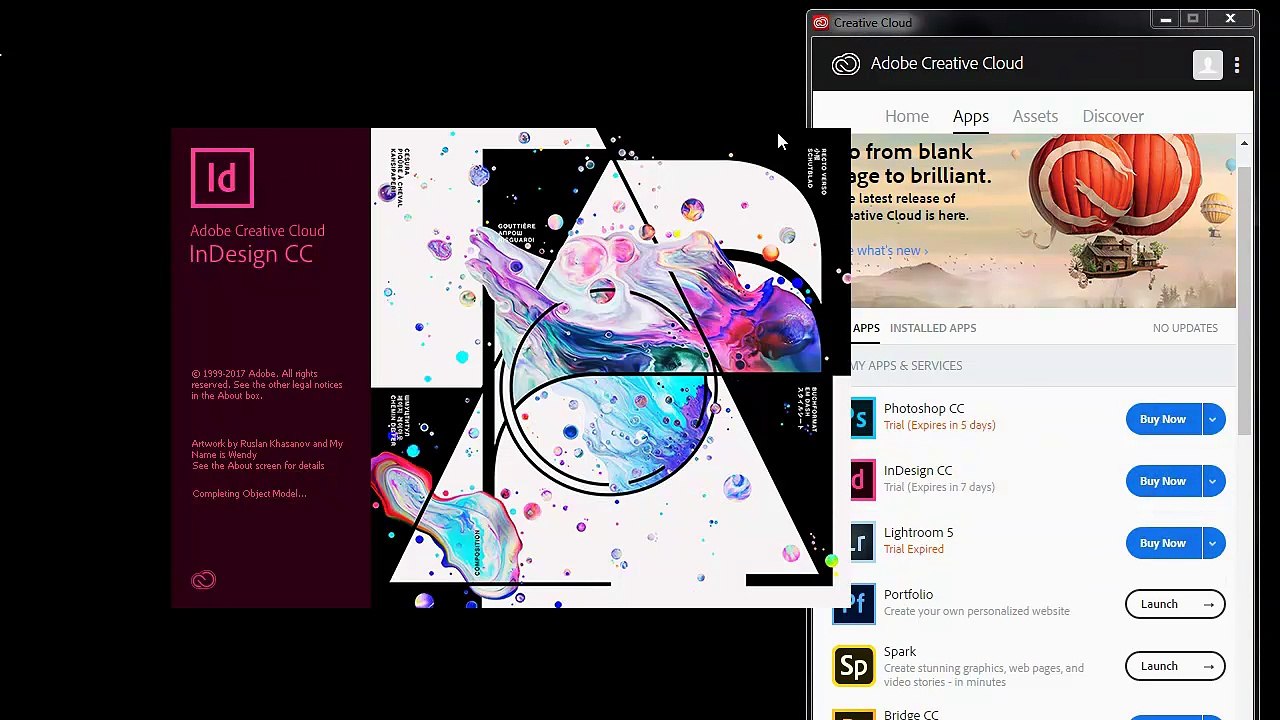Click the scroll-up arrow in the Creative Cloud window
Image resolution: width=1280 pixels, height=720 pixels.
pyautogui.click(x=1244, y=144)
